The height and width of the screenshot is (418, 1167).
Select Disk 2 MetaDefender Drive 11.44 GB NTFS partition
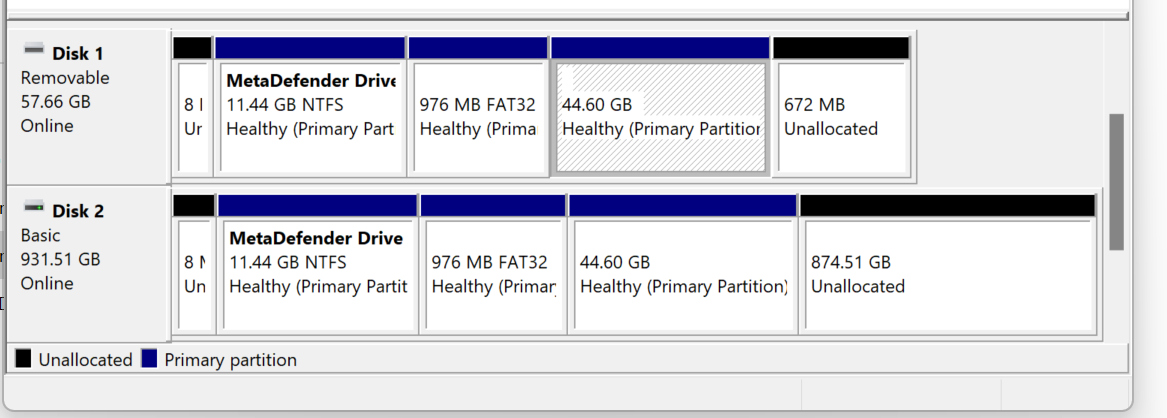pyautogui.click(x=318, y=264)
